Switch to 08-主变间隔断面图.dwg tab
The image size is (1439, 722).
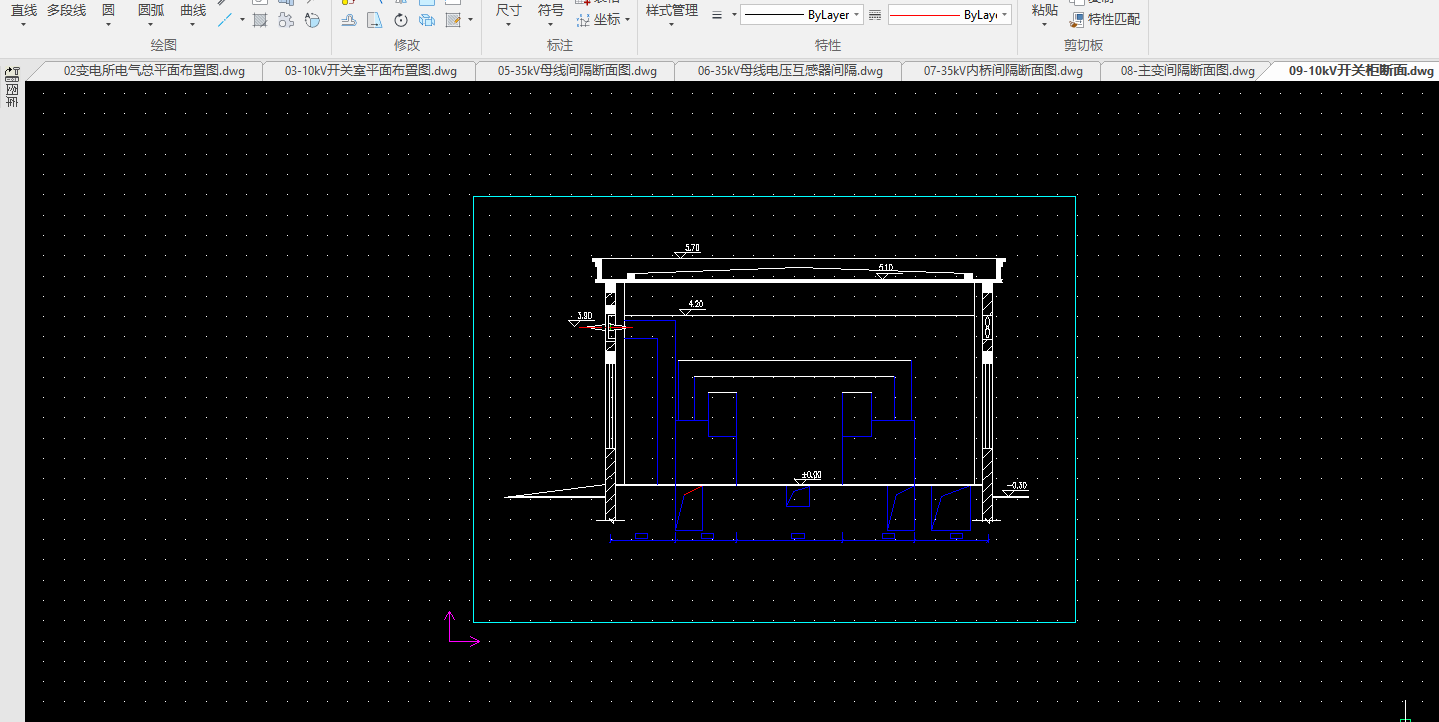[1187, 71]
